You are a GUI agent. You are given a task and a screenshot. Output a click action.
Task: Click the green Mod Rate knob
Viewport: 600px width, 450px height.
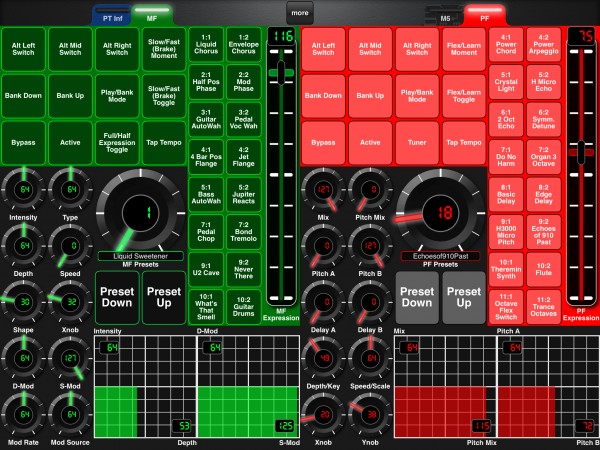23,414
